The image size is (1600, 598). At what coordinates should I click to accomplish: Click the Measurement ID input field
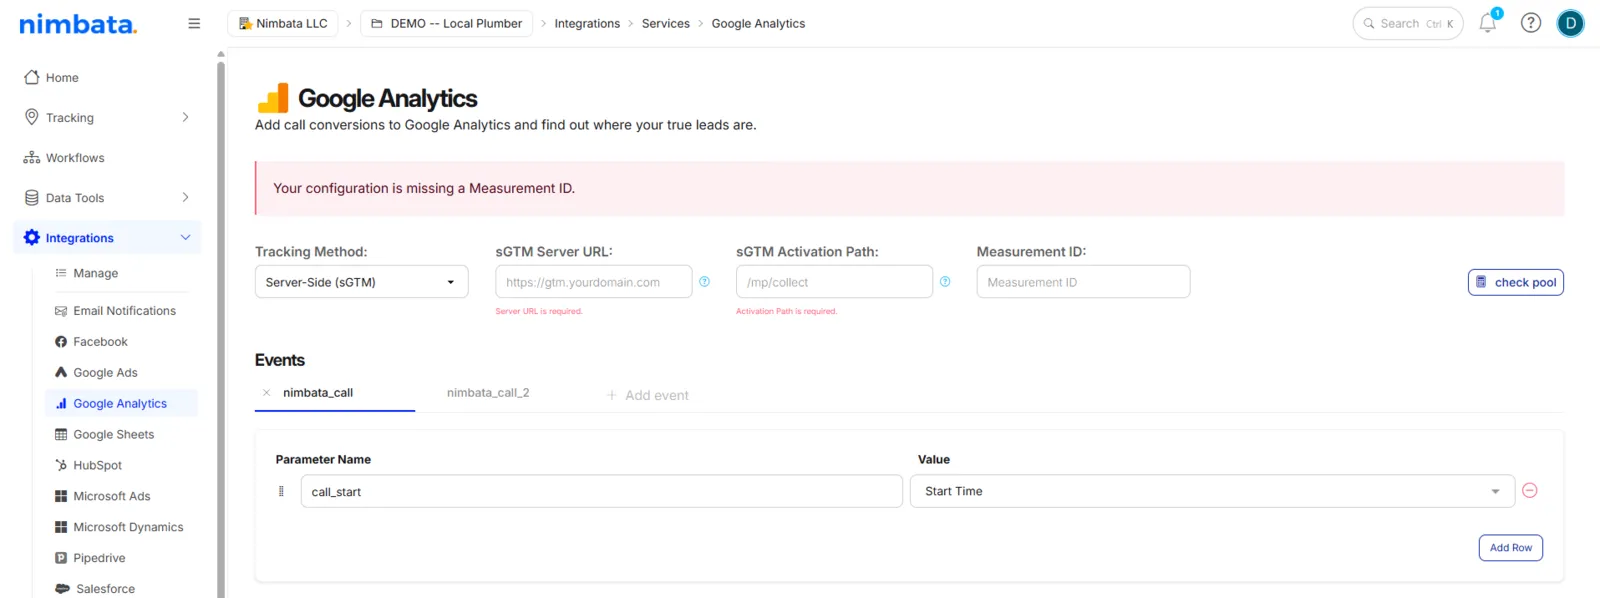pos(1083,282)
